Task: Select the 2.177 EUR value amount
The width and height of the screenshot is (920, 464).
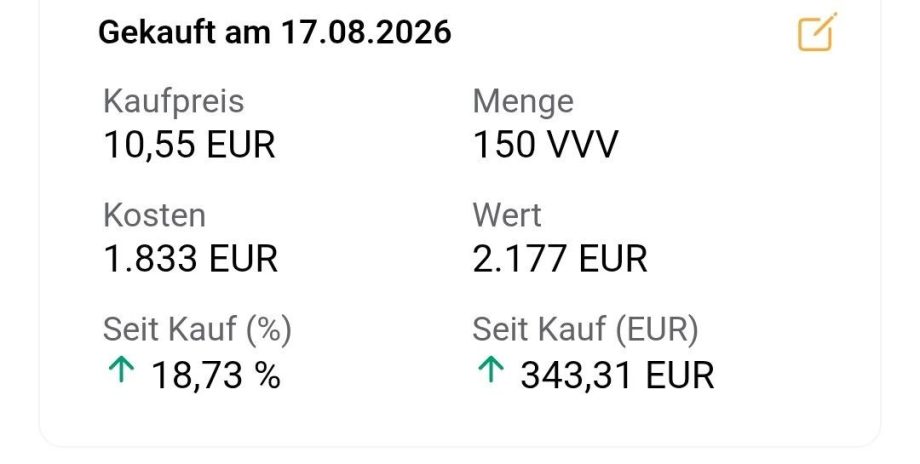Action: coord(560,259)
